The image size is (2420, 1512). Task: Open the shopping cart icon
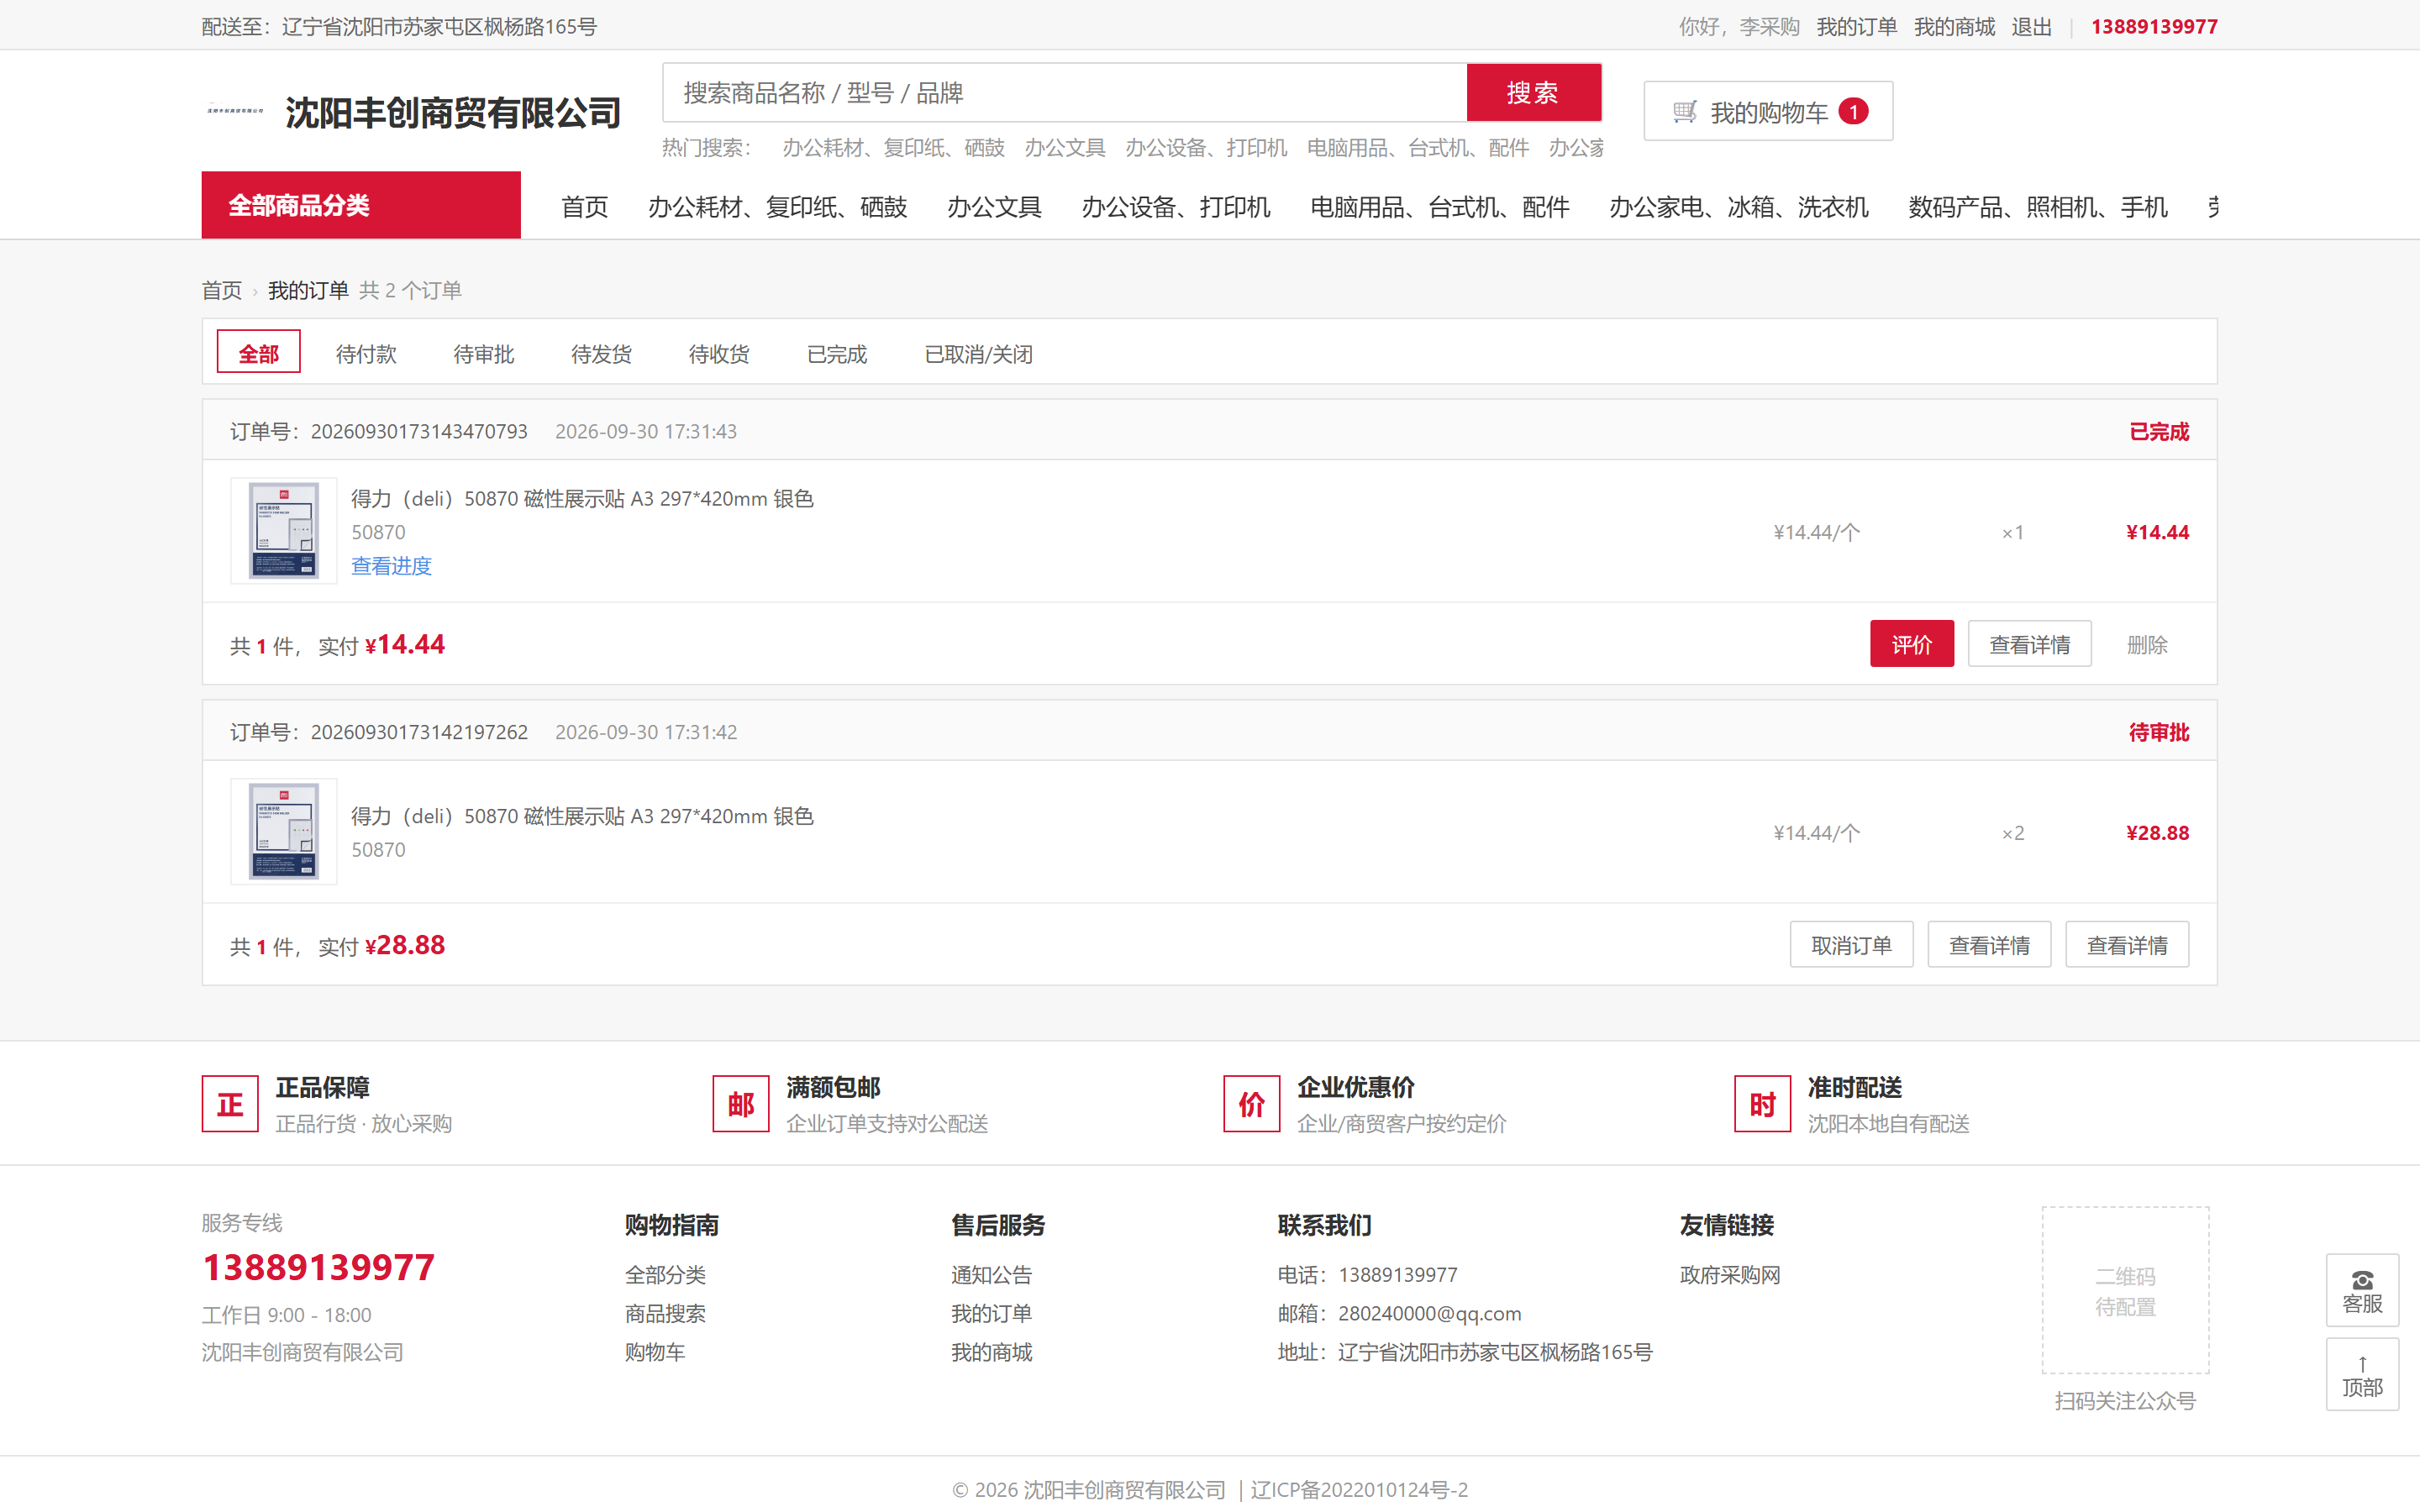click(x=1684, y=112)
